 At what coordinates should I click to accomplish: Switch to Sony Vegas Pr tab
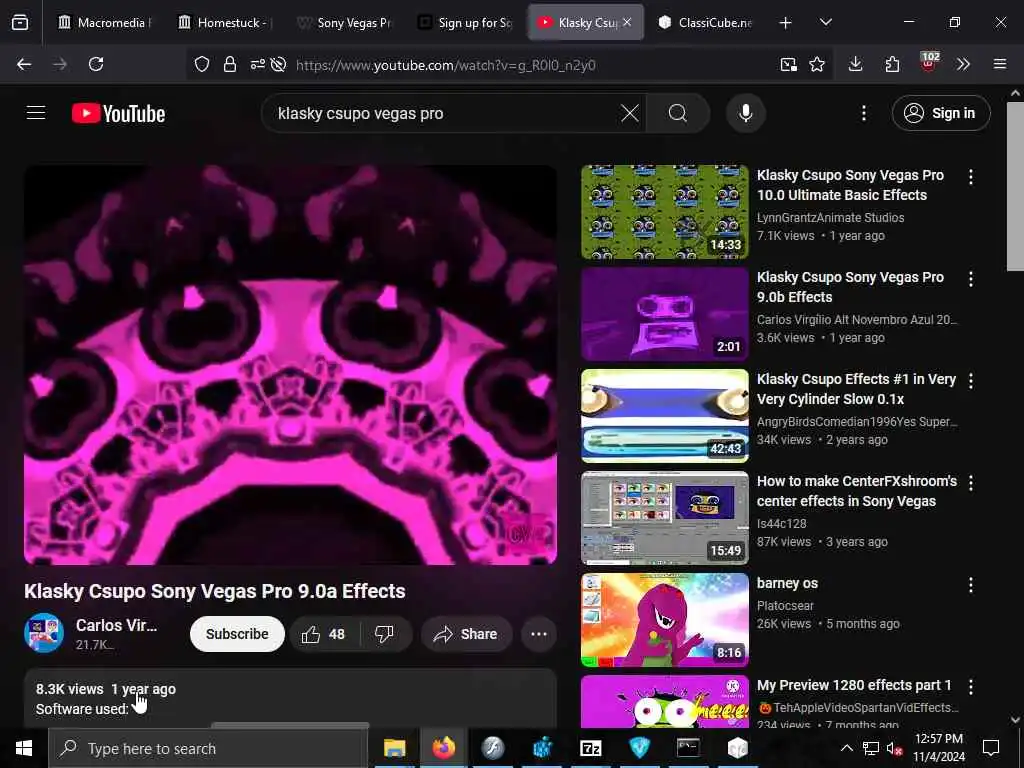(345, 22)
